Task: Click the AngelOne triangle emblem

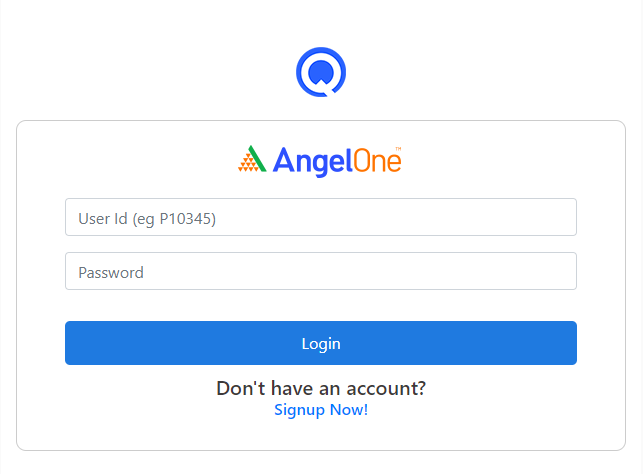Action: coord(252,159)
